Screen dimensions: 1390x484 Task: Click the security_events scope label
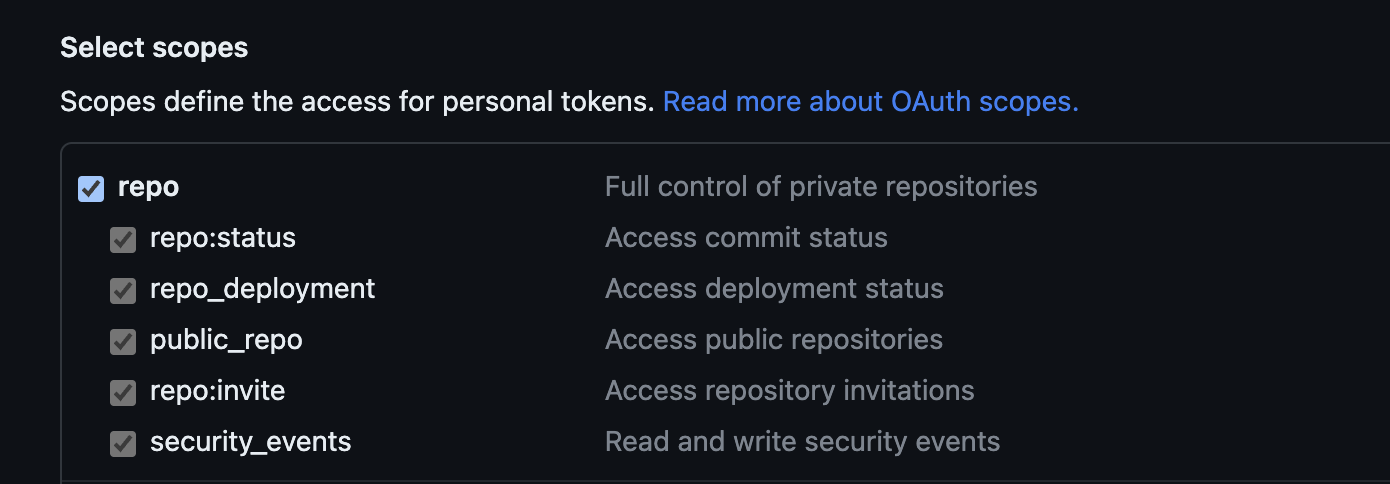251,442
